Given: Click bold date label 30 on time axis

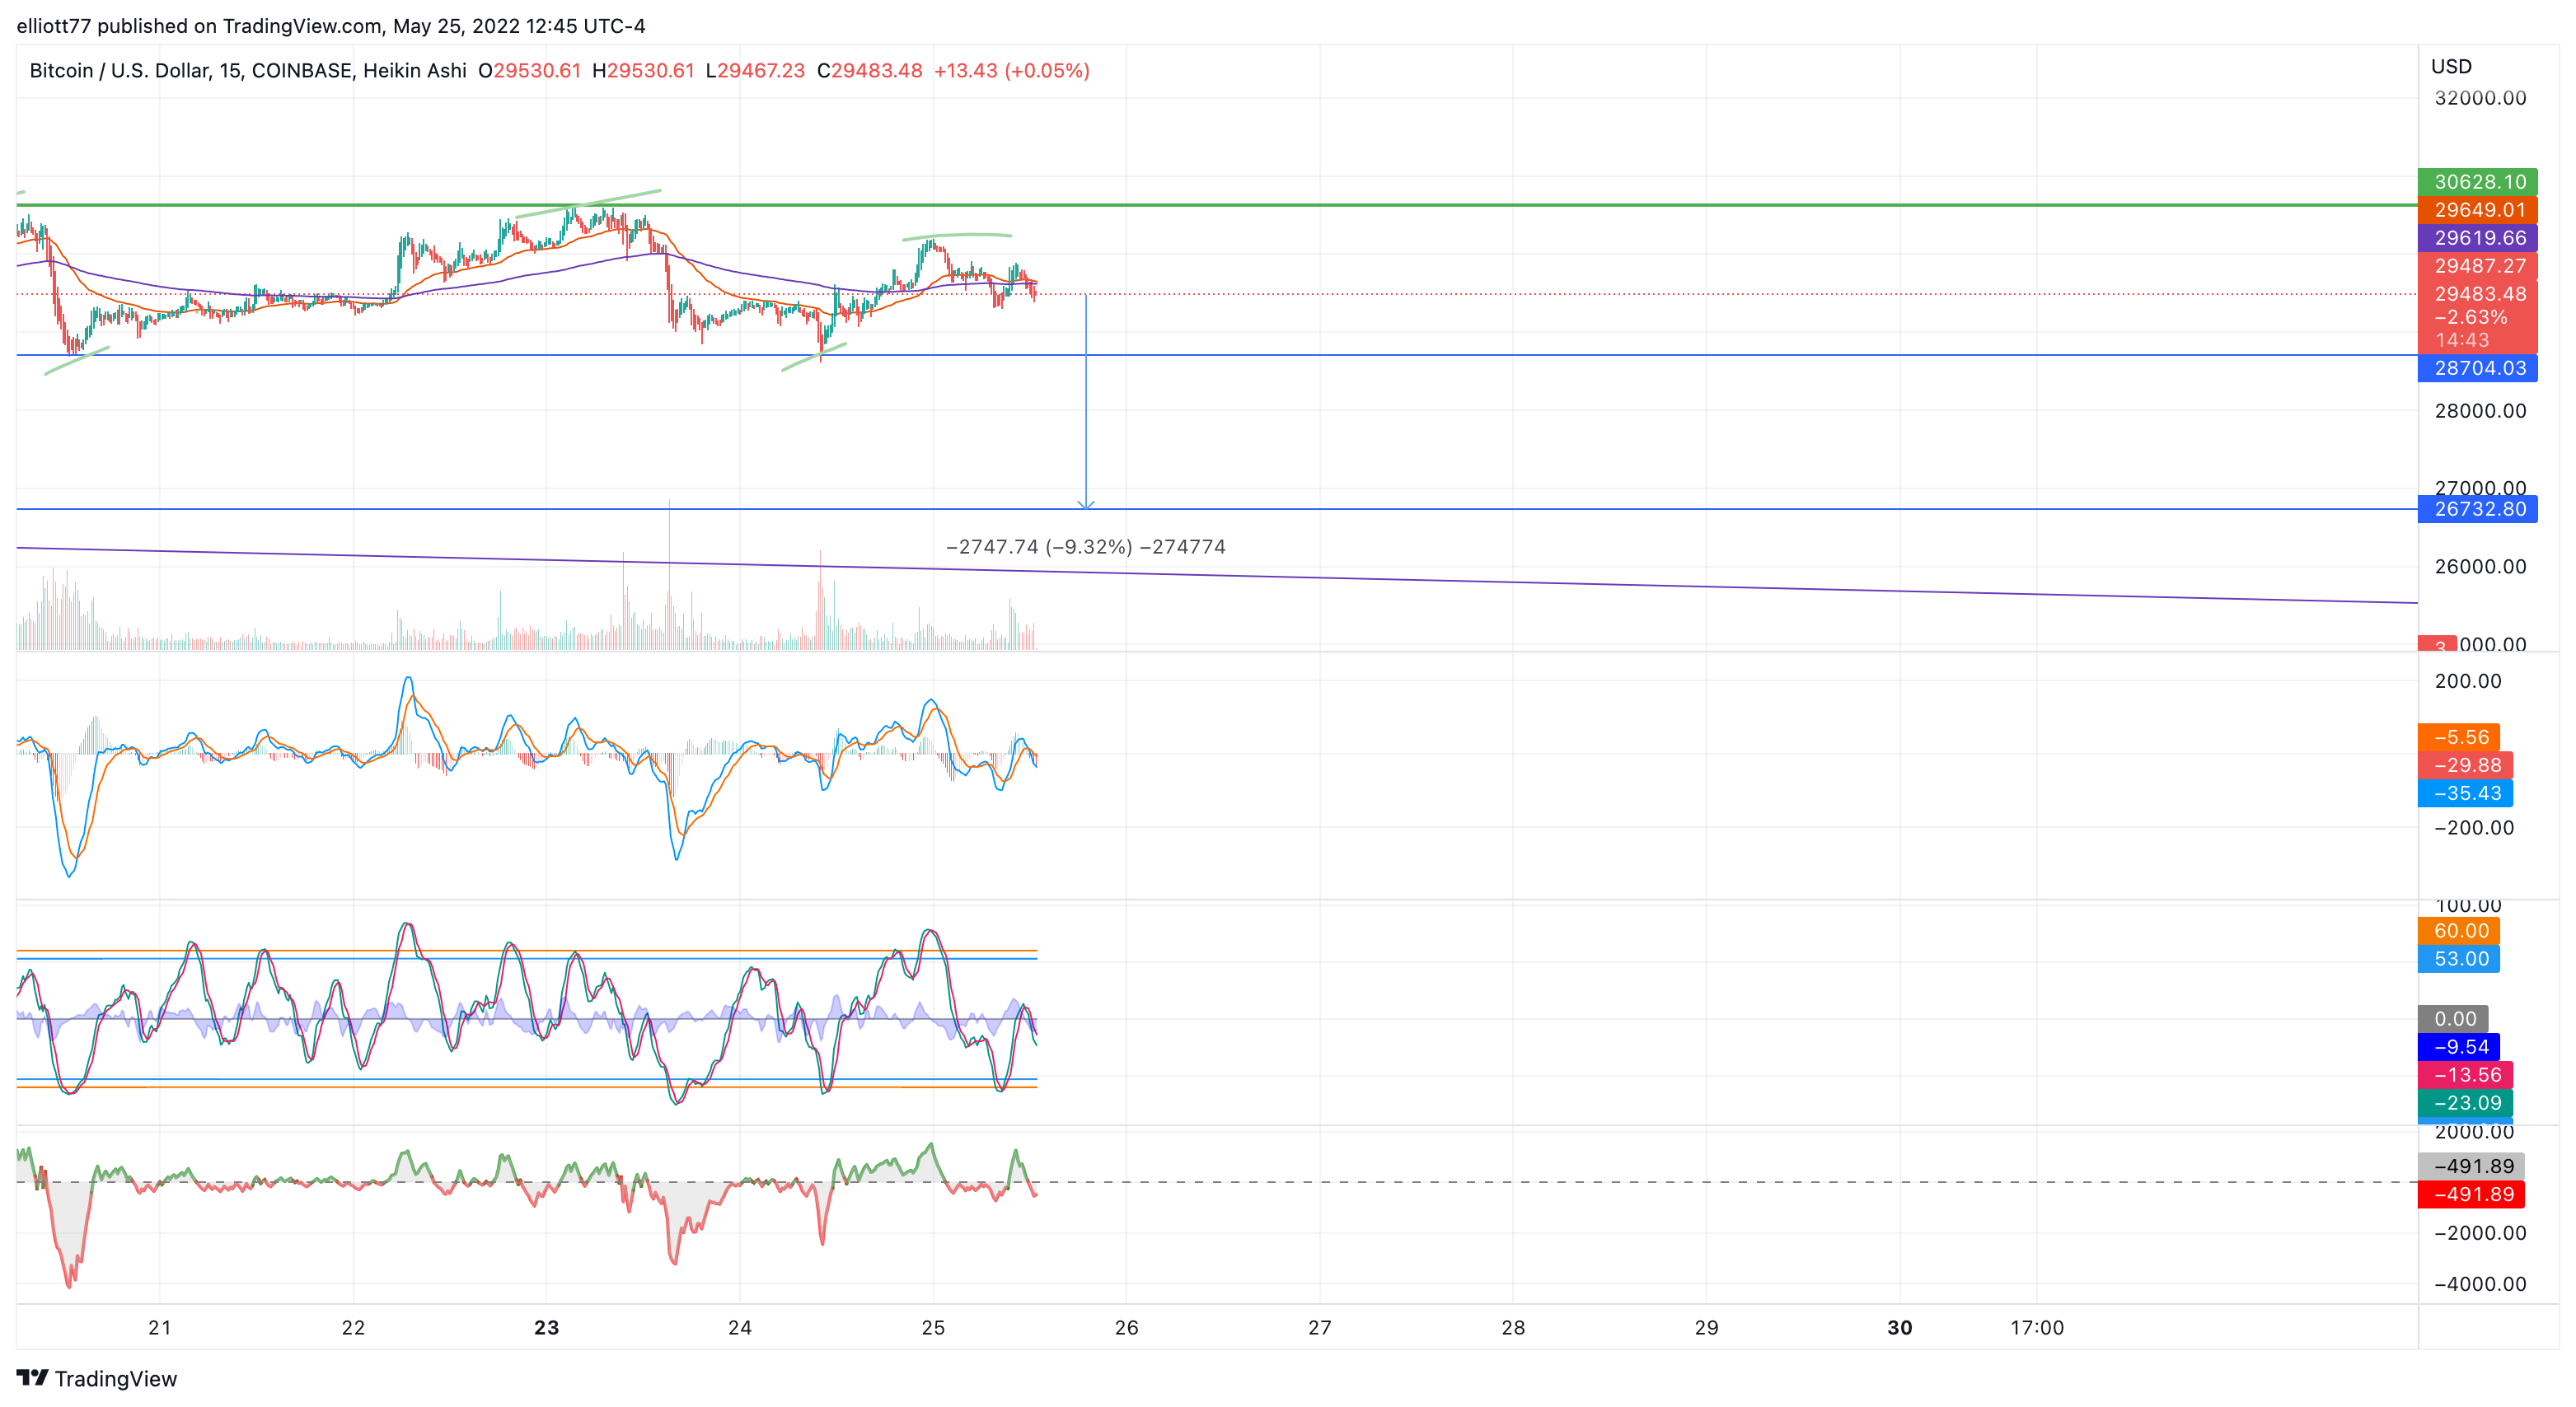Looking at the screenshot, I should 1900,1328.
